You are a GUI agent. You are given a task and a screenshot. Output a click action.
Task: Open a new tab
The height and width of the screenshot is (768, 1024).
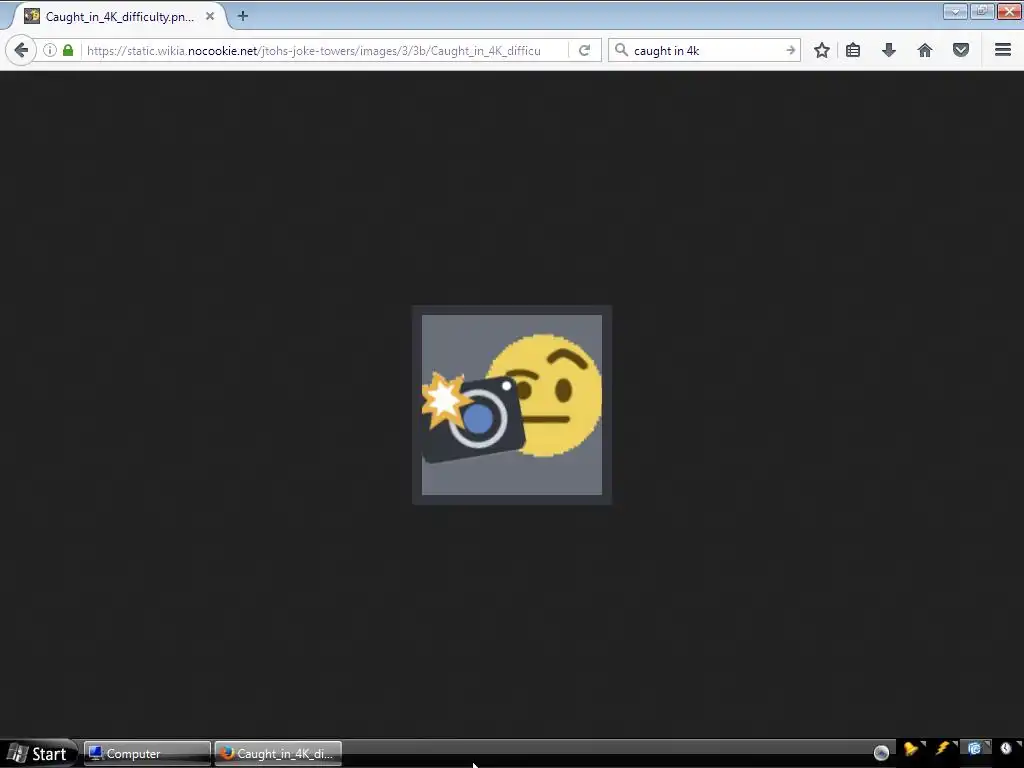pos(243,16)
